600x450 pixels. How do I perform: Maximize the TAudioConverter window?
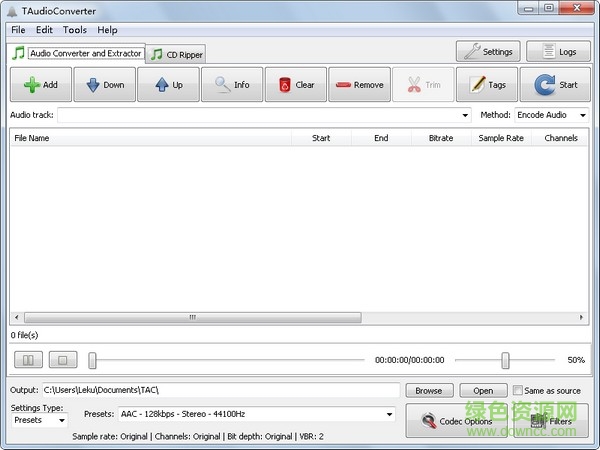[x=549, y=8]
